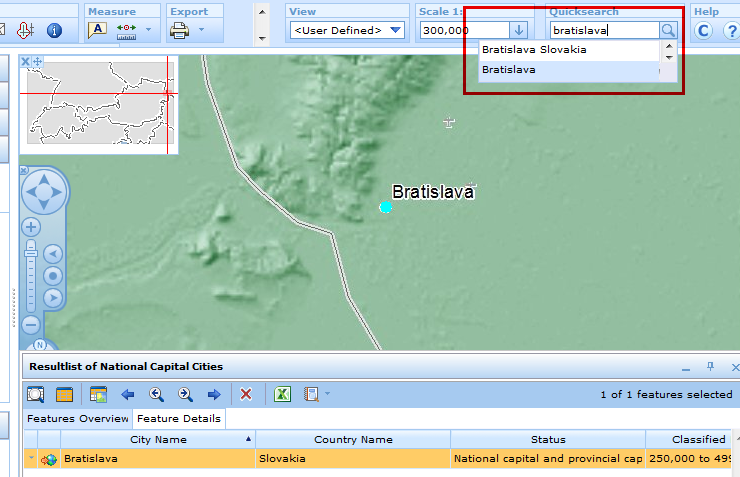Click the red X remove icon in resultlist
Viewport: 740px width, 477px height.
click(x=246, y=394)
